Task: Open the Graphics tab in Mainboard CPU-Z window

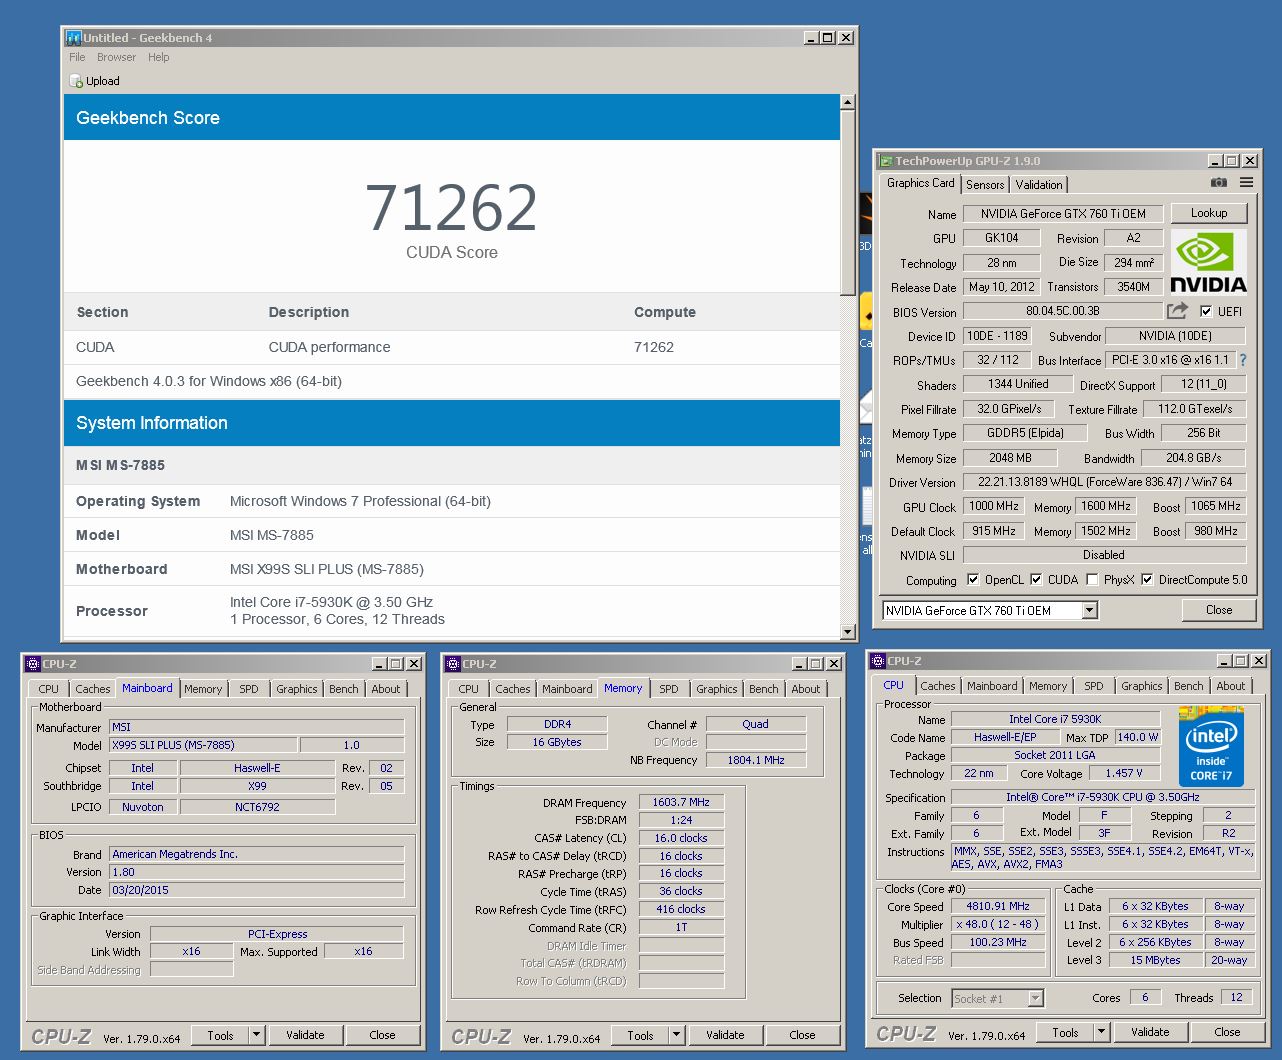Action: 297,689
